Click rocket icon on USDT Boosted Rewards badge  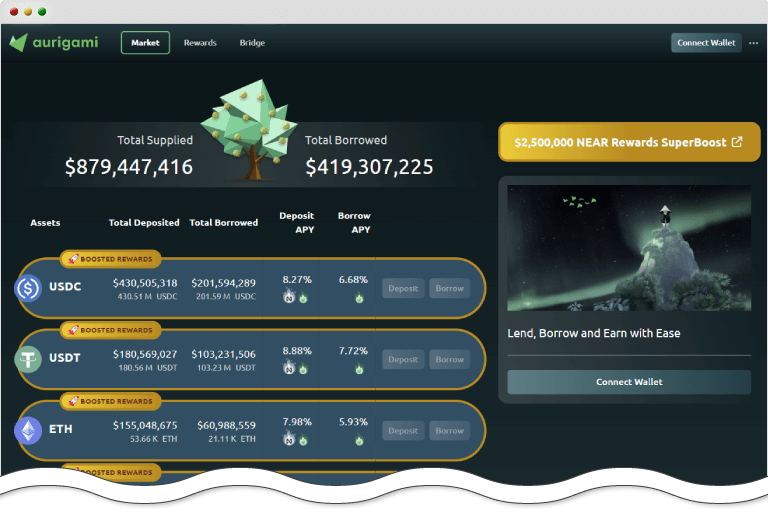[x=73, y=330]
